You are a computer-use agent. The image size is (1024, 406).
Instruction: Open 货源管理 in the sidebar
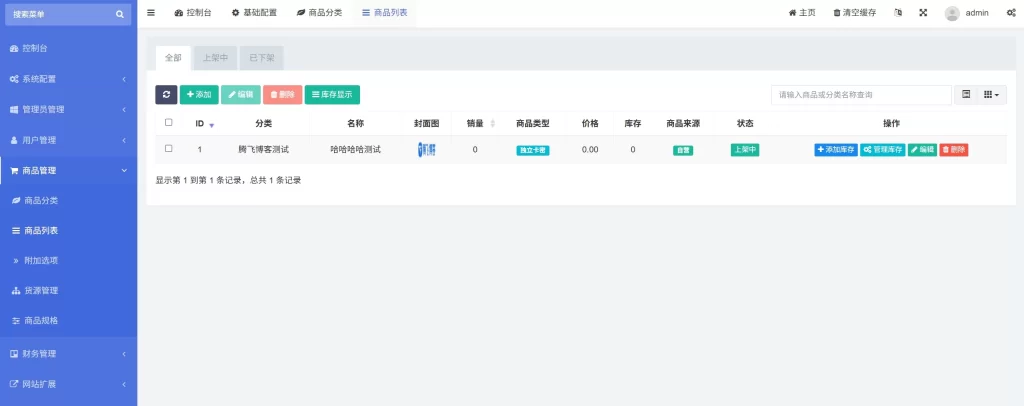tap(69, 290)
